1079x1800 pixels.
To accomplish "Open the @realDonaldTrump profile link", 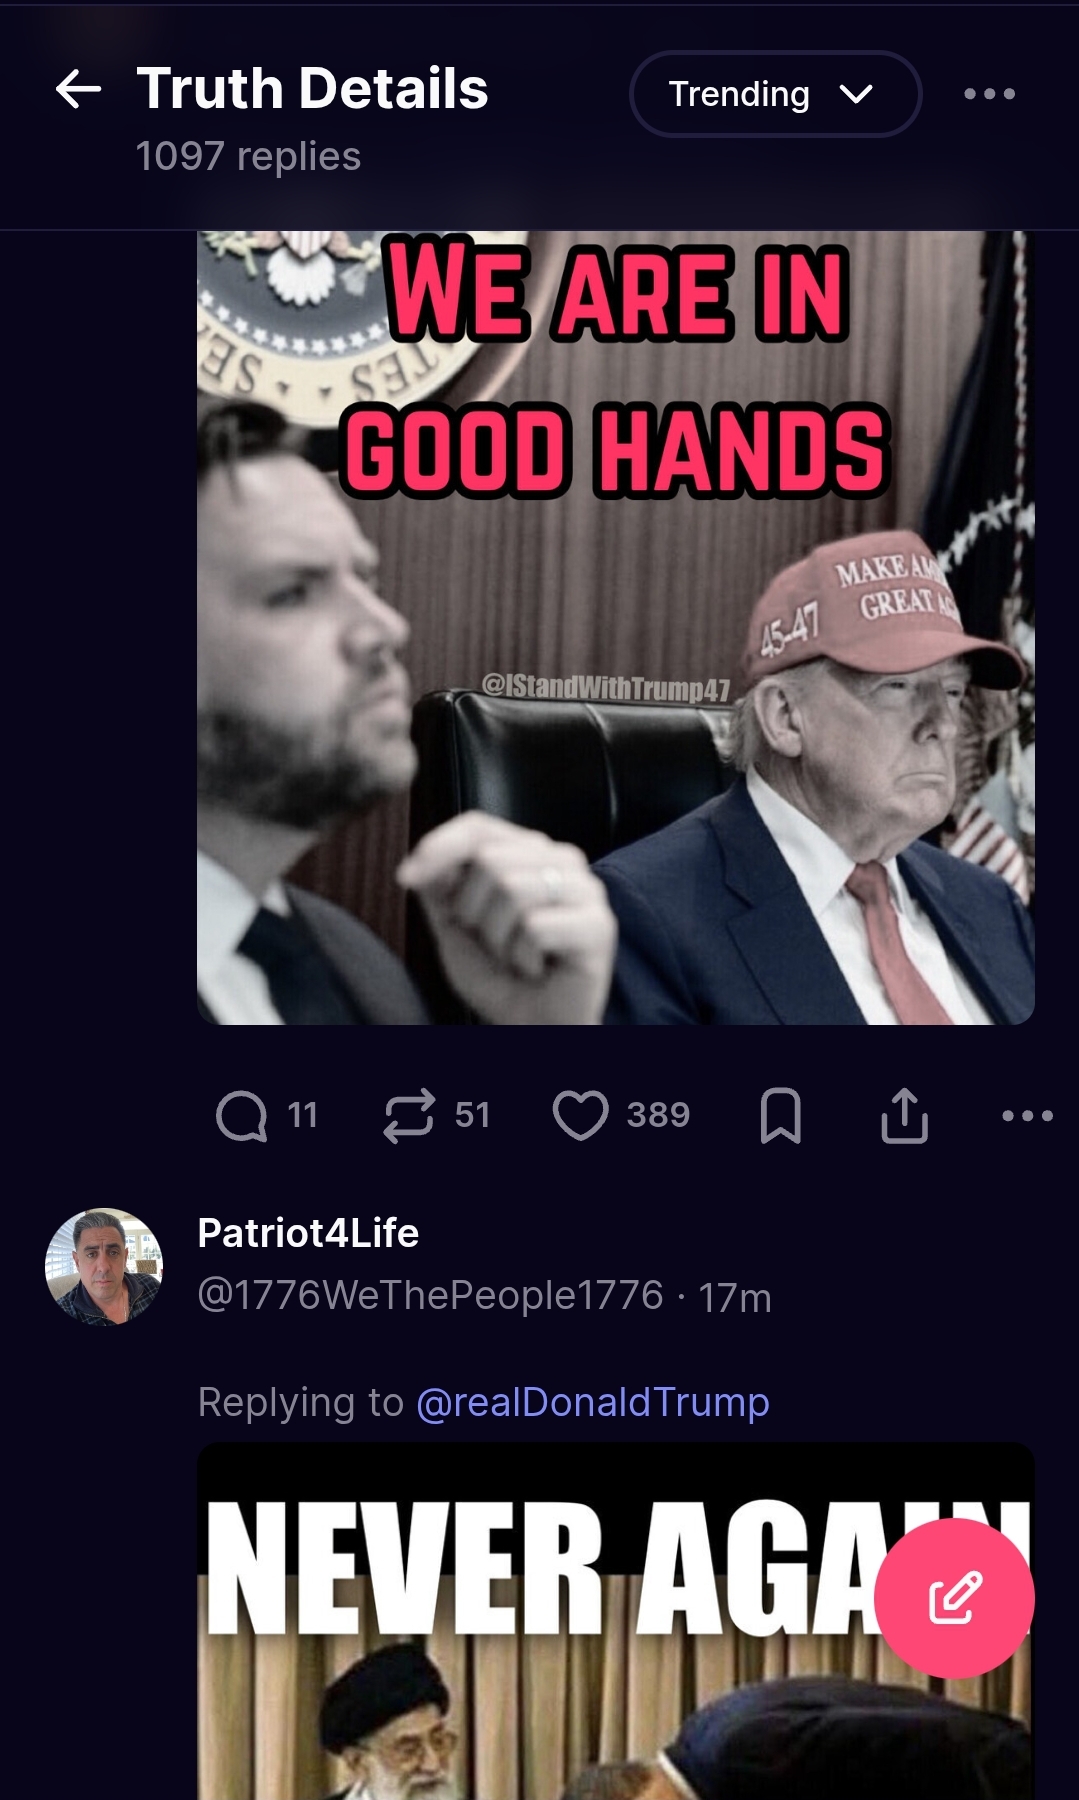I will [592, 1402].
